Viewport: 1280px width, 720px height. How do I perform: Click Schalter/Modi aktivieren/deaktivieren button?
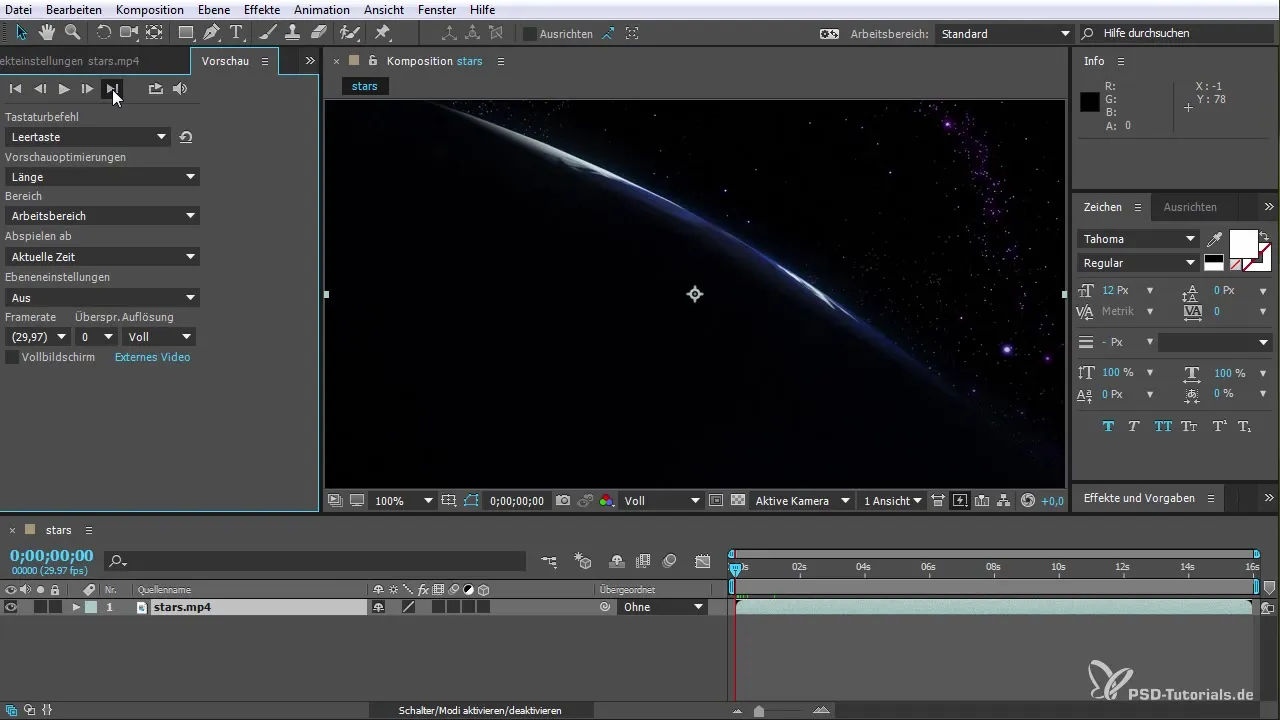[x=480, y=710]
